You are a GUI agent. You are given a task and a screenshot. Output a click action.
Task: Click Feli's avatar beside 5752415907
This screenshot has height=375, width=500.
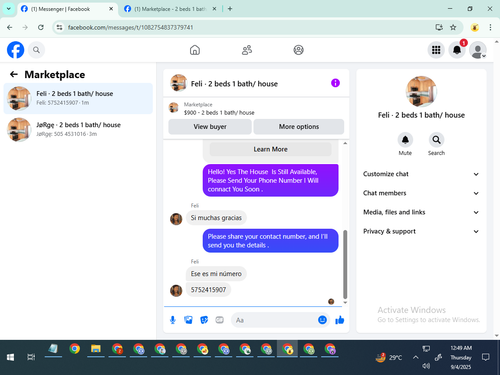(176, 291)
